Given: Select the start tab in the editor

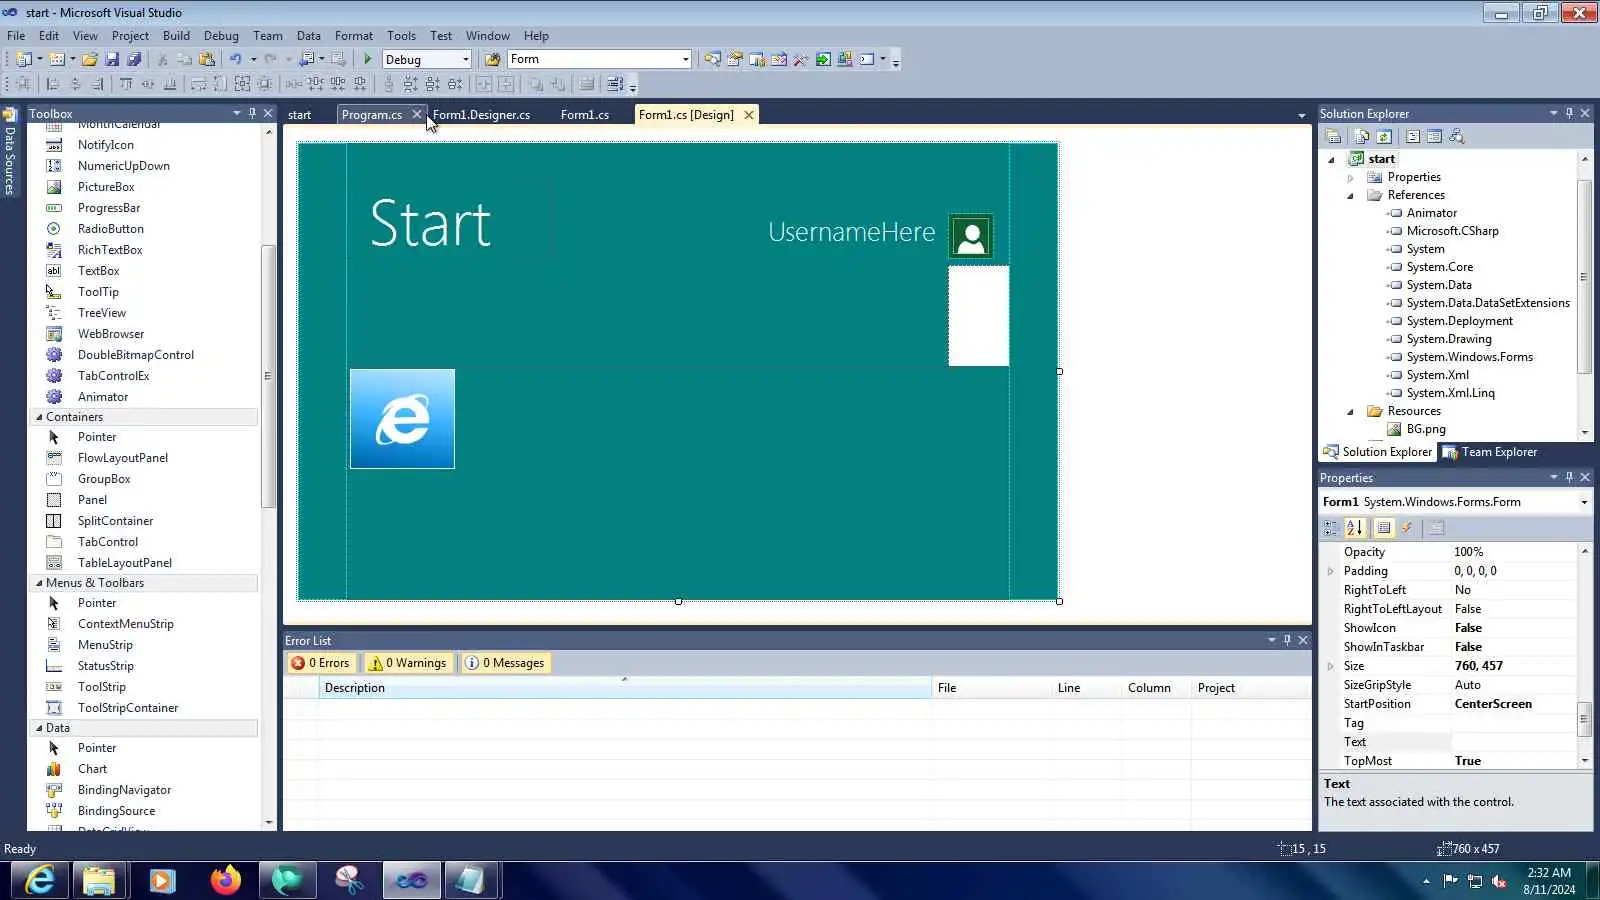Looking at the screenshot, I should [x=299, y=115].
